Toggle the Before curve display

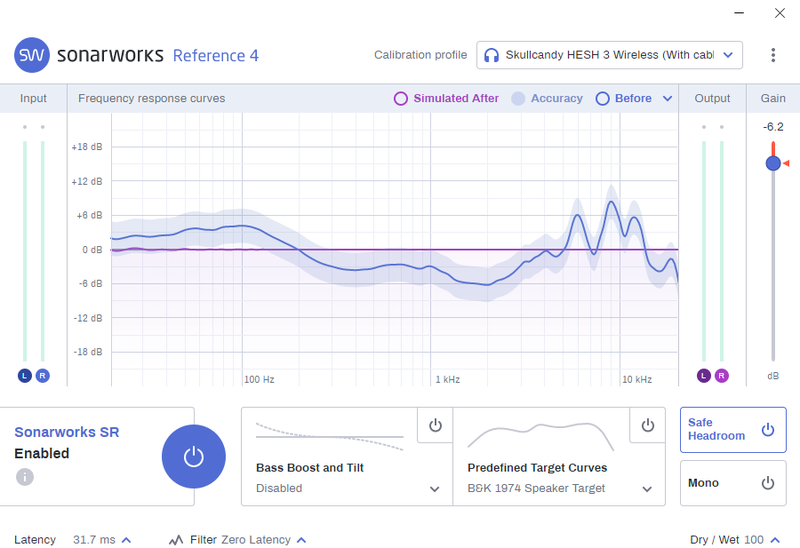(x=623, y=98)
